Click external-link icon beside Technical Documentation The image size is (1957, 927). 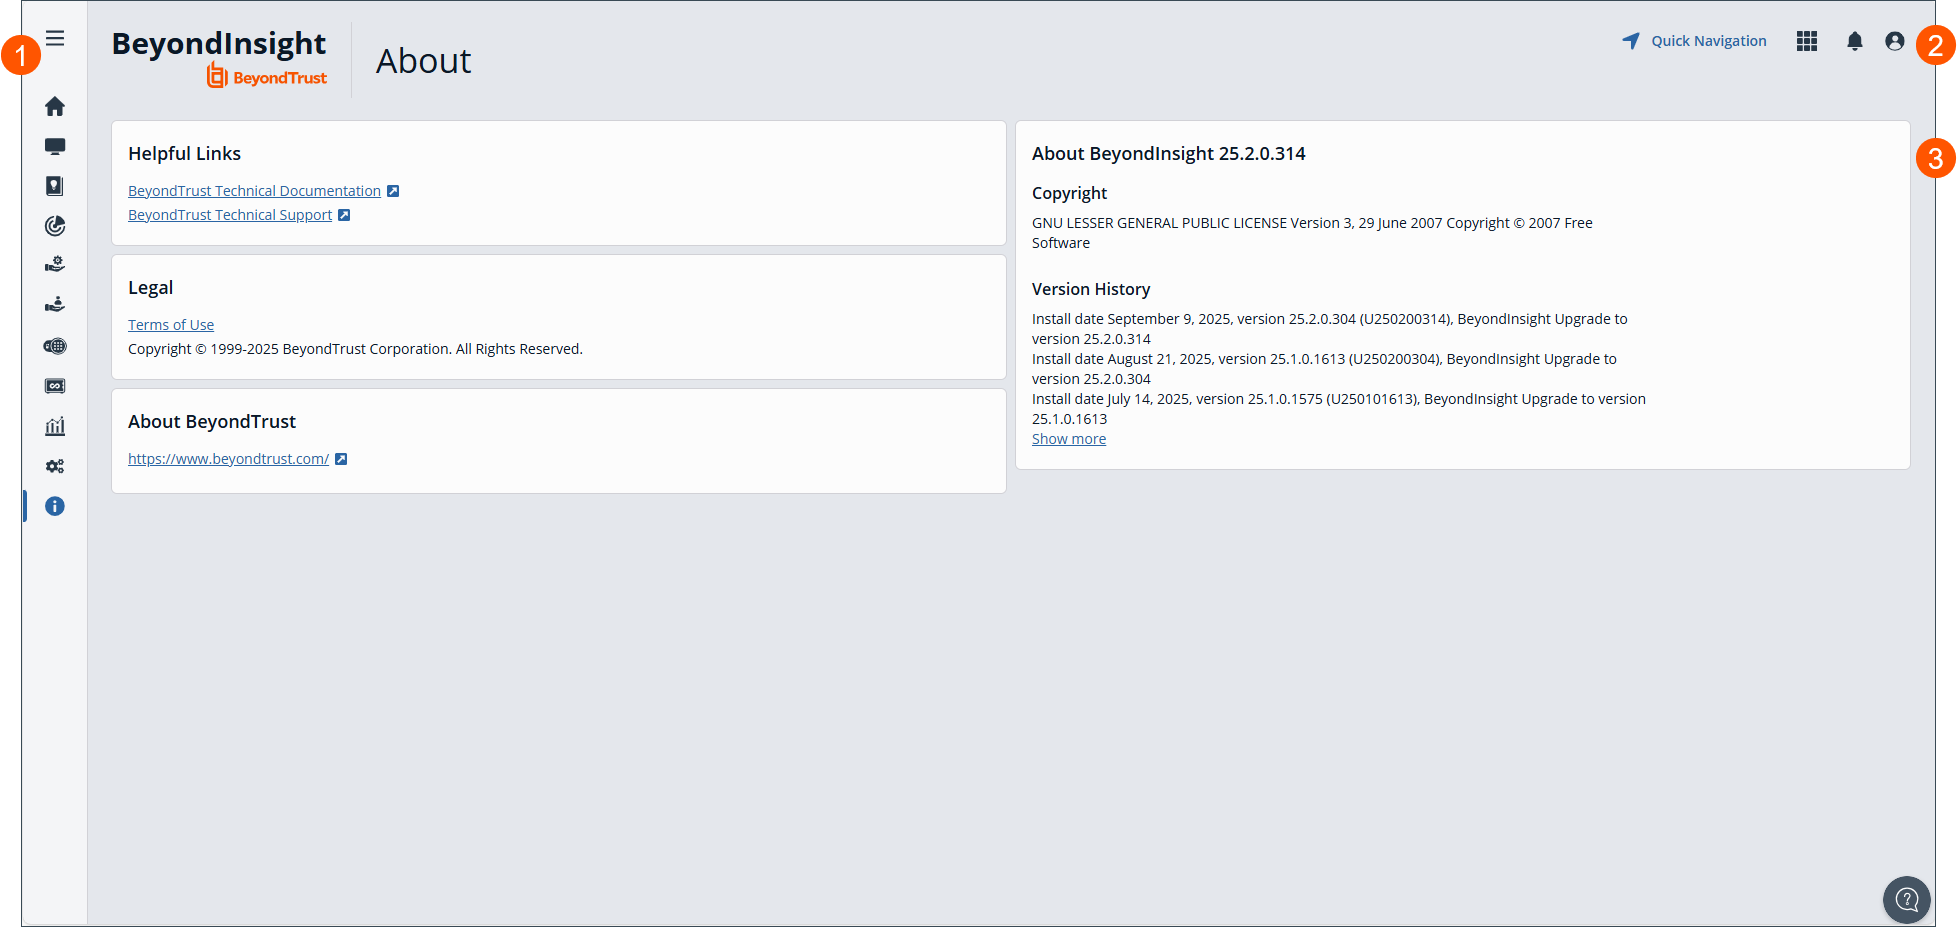point(393,191)
